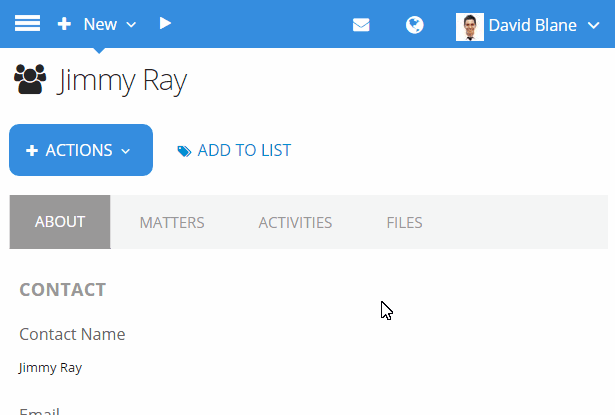Click the David Blane user name
Image resolution: width=615 pixels, height=415 pixels.
tap(533, 25)
